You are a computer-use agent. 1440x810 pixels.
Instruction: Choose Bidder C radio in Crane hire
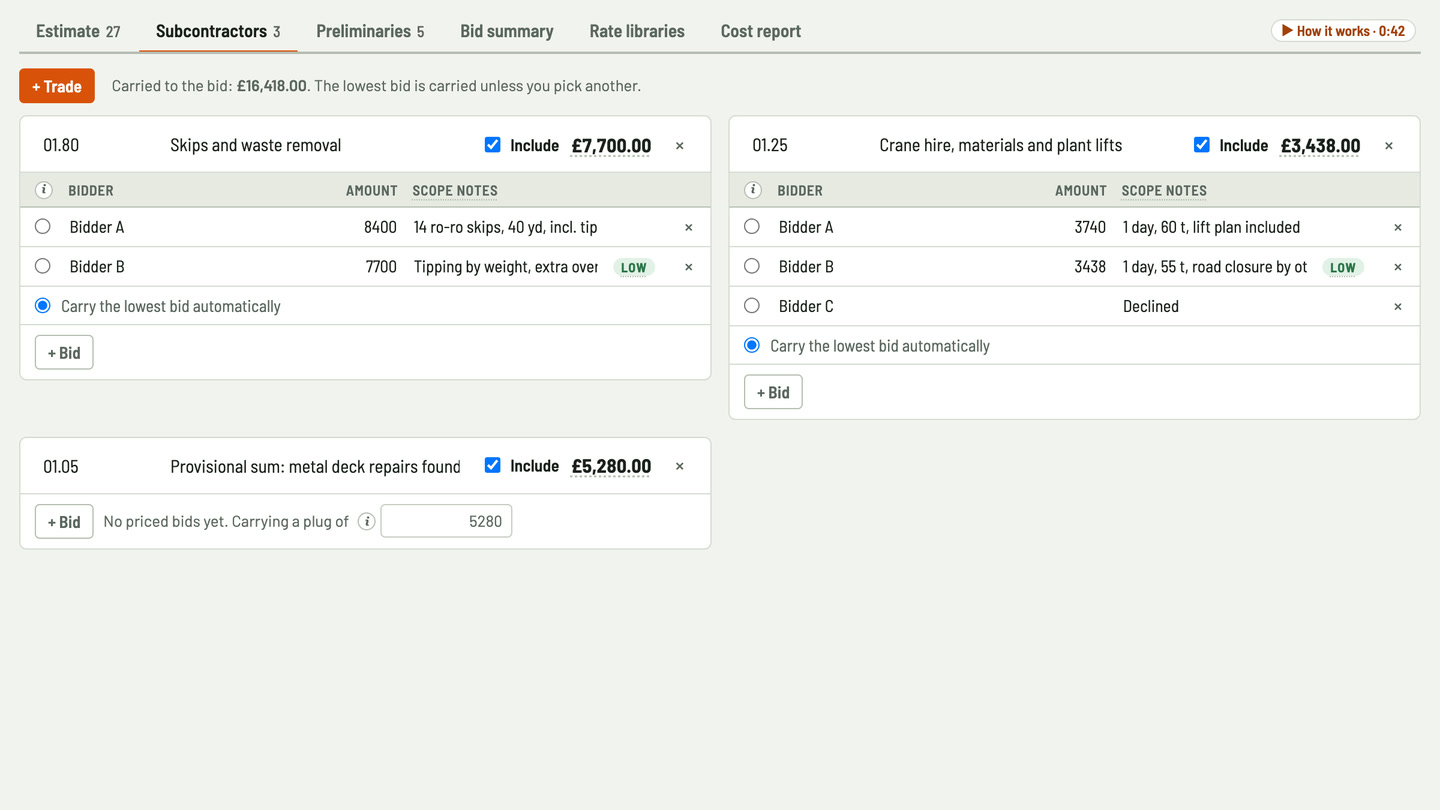coord(752,306)
